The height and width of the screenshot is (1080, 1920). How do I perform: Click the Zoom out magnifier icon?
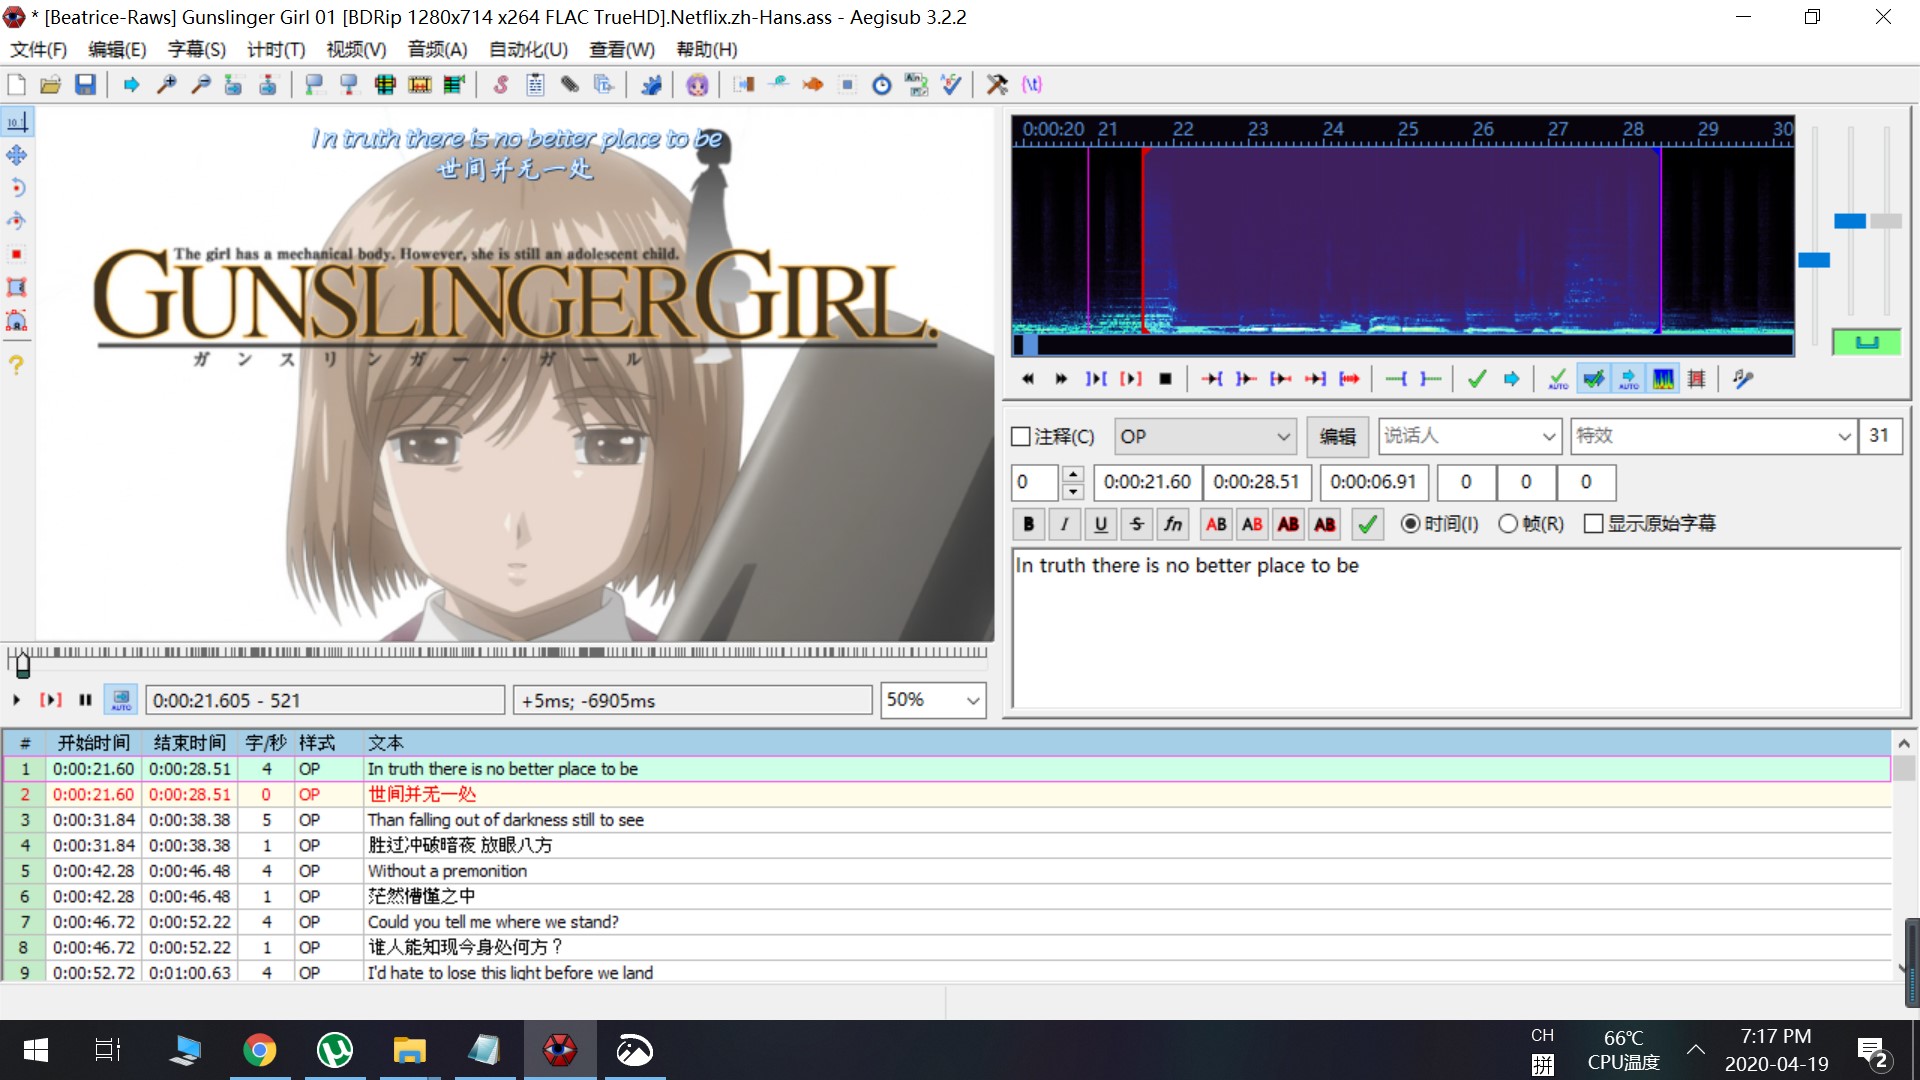pos(200,85)
